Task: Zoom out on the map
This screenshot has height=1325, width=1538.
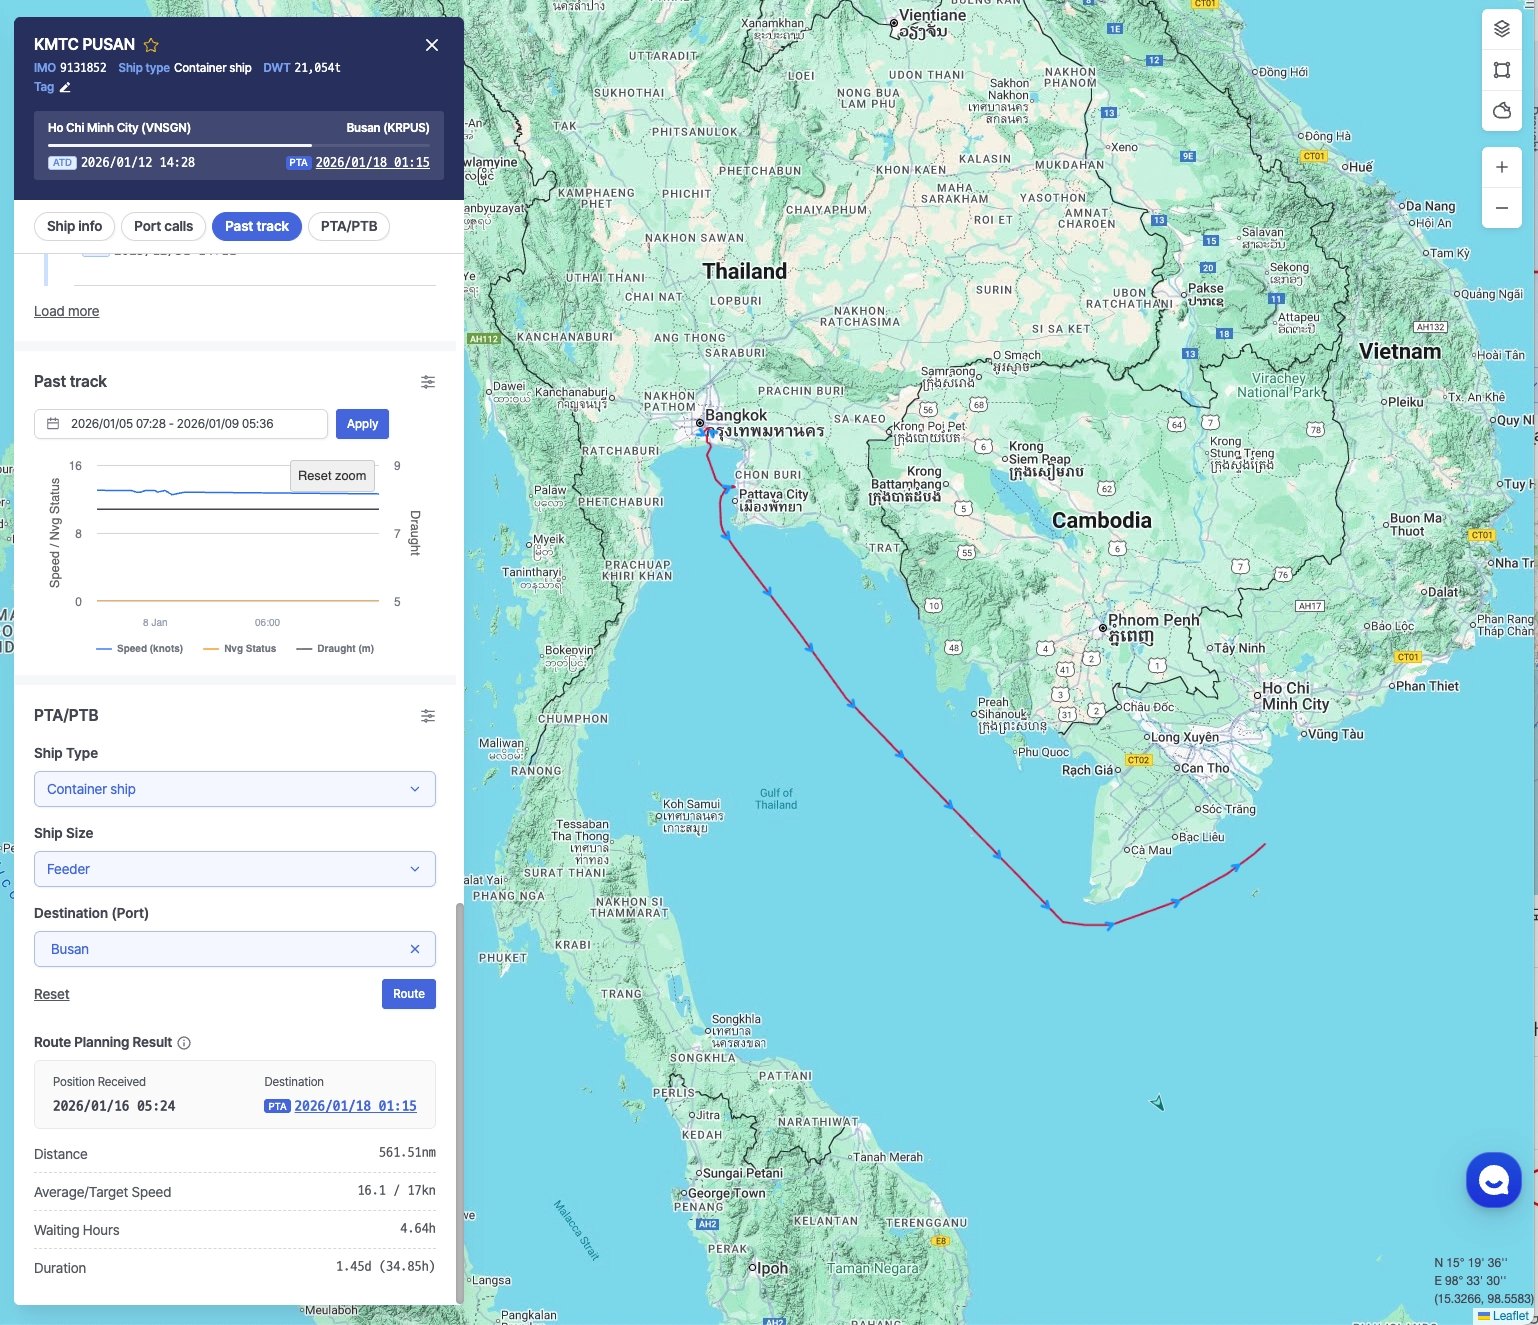Action: click(x=1502, y=208)
